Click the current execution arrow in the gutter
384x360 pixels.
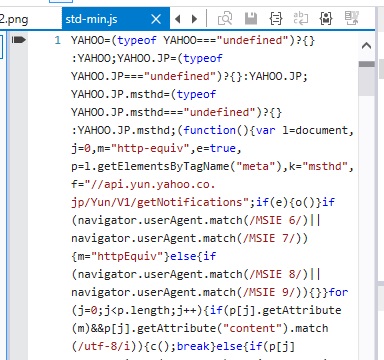pos(19,40)
